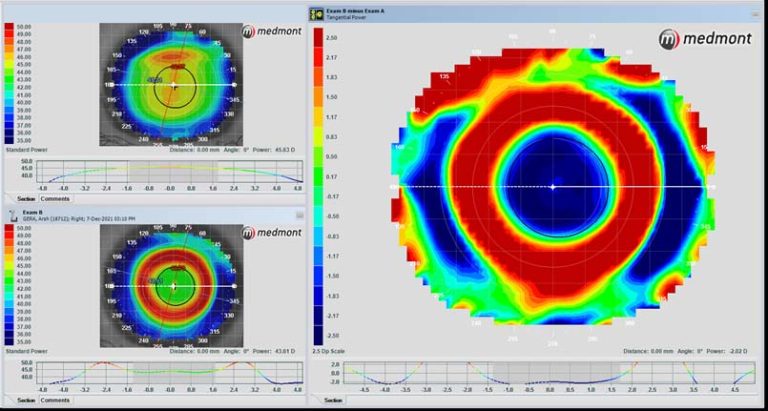Select the Section tab under the difference map
The height and width of the screenshot is (411, 768).
pyautogui.click(x=333, y=400)
